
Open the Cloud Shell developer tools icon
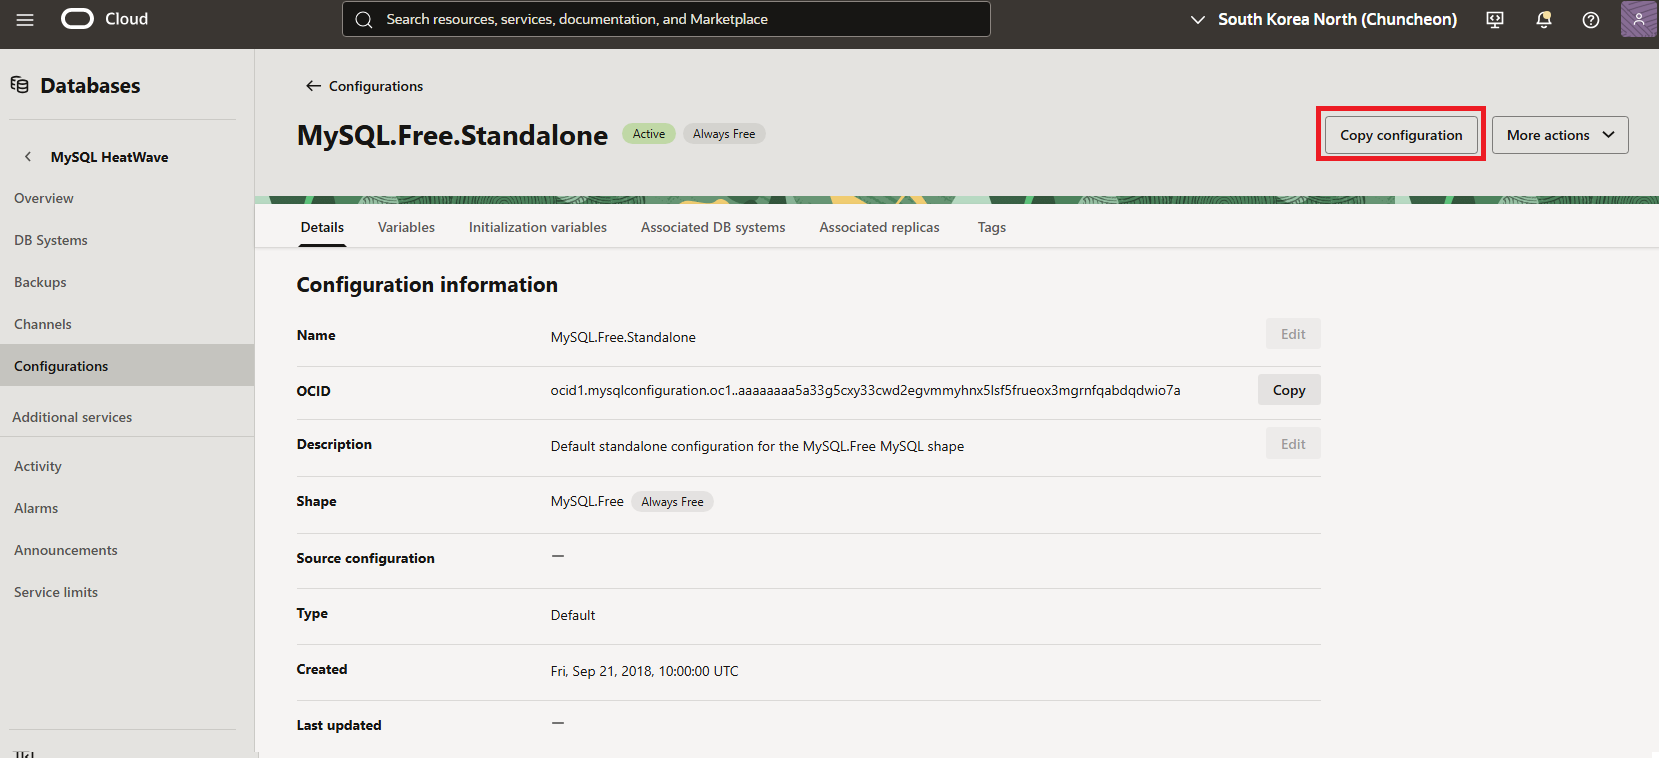1495,20
